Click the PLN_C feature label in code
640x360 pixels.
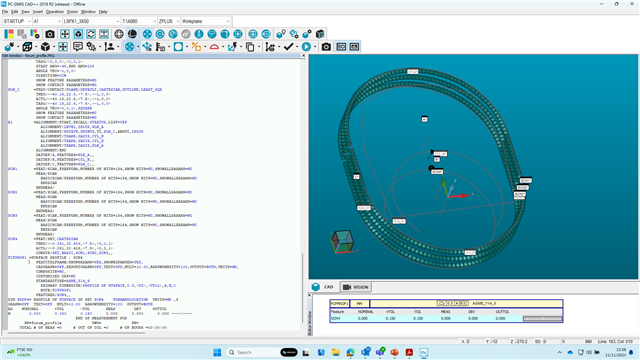pos(13,89)
